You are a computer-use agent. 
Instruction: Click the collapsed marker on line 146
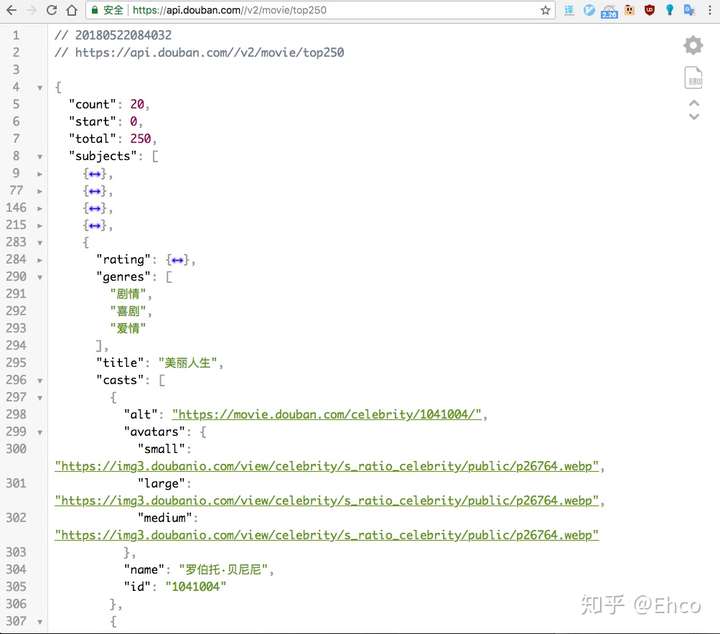pyautogui.click(x=95, y=208)
